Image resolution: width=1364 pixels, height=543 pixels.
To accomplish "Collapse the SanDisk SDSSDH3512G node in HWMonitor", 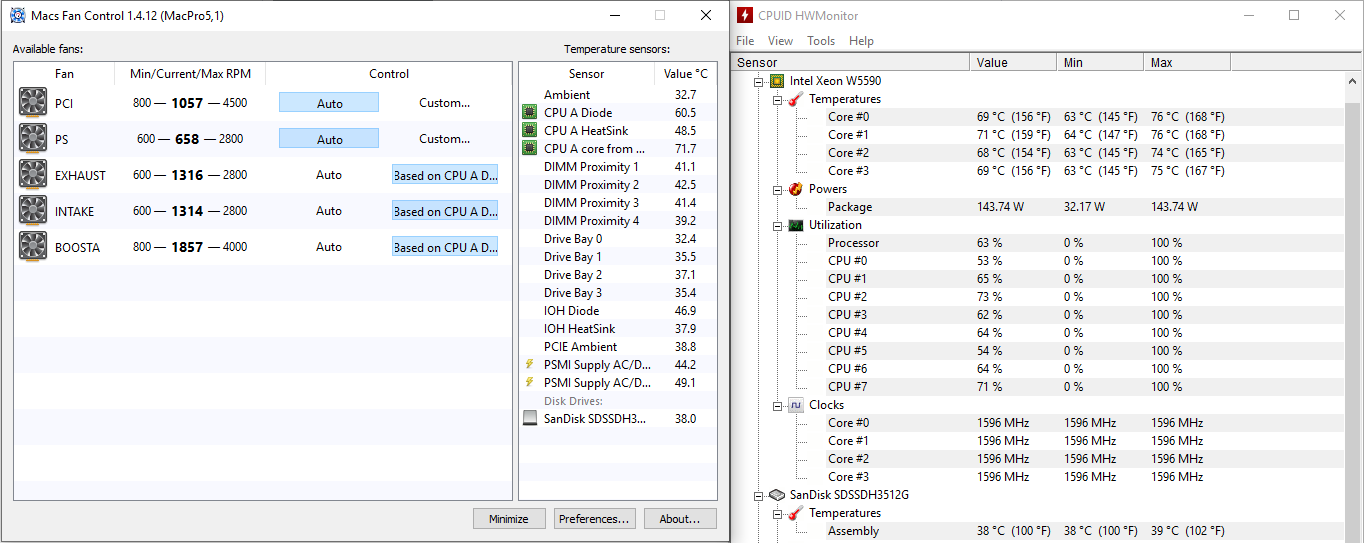I will click(x=759, y=495).
